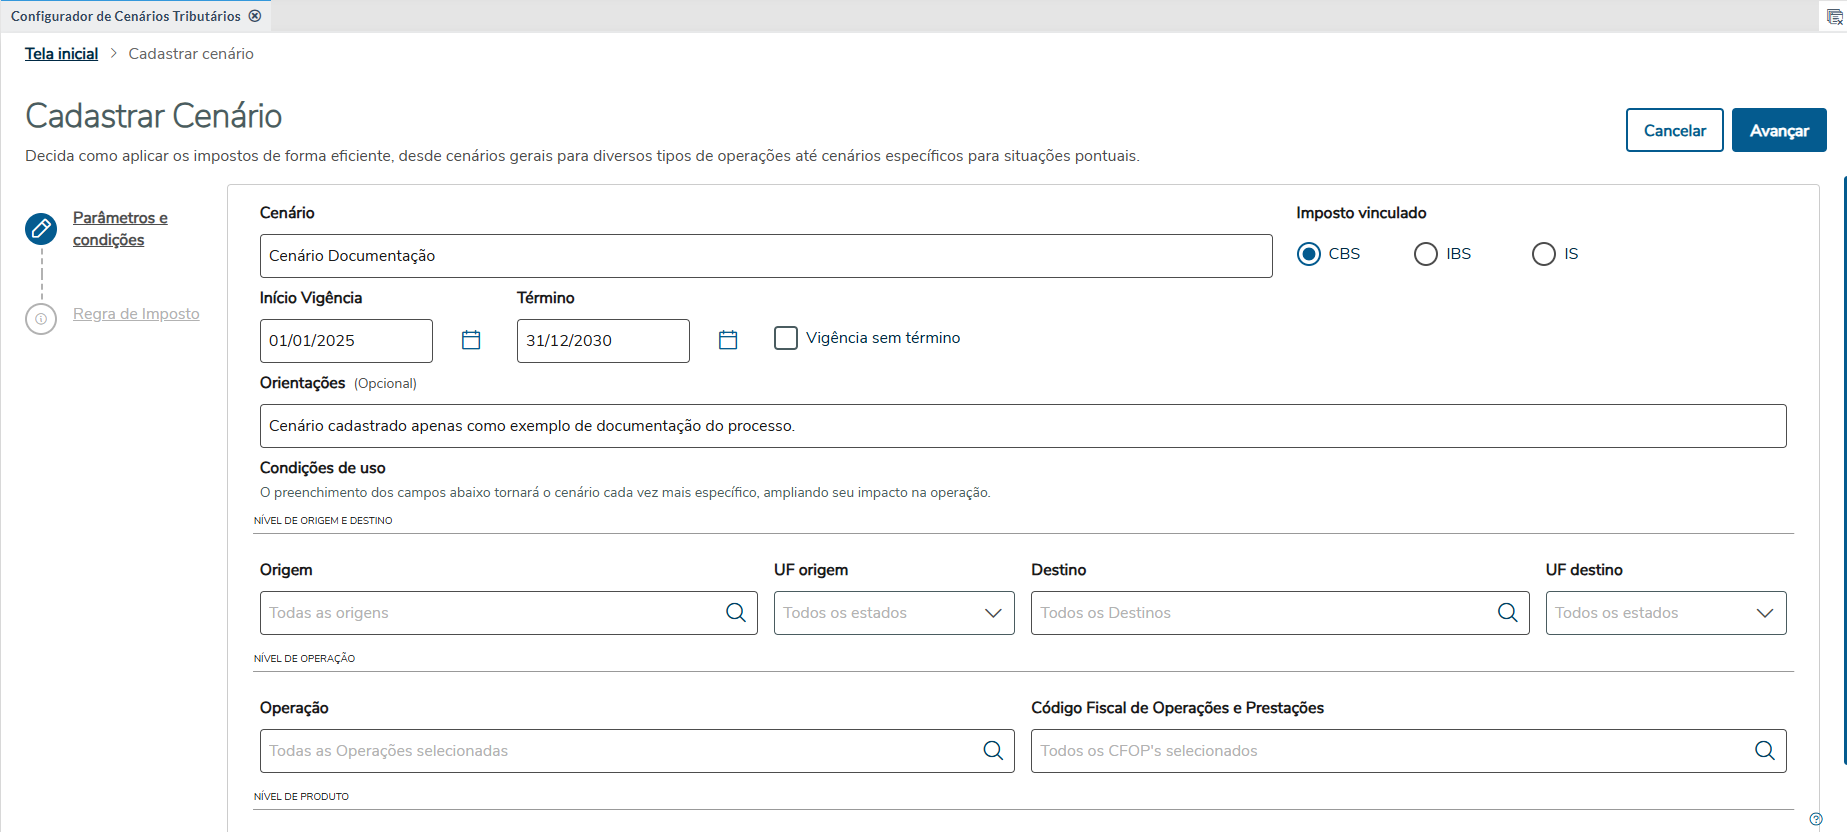Click the Operação search magnifier icon
This screenshot has height=832, width=1847.
coord(993,751)
